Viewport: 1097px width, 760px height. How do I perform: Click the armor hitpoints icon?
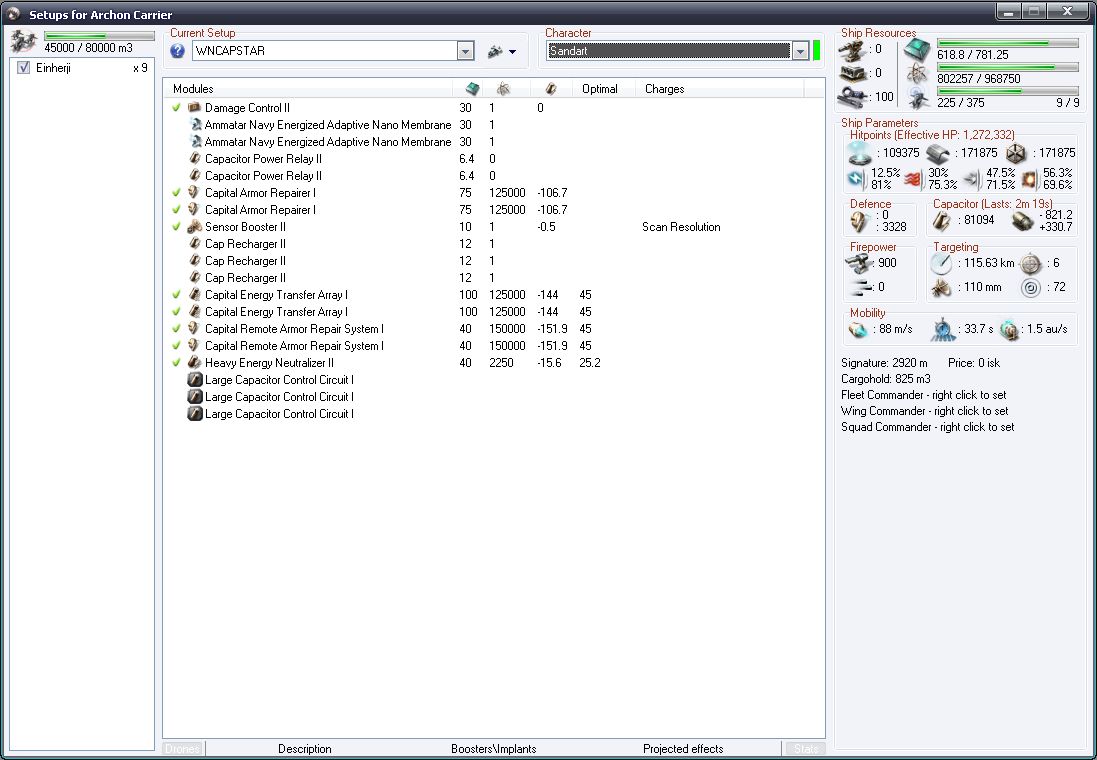(x=937, y=153)
